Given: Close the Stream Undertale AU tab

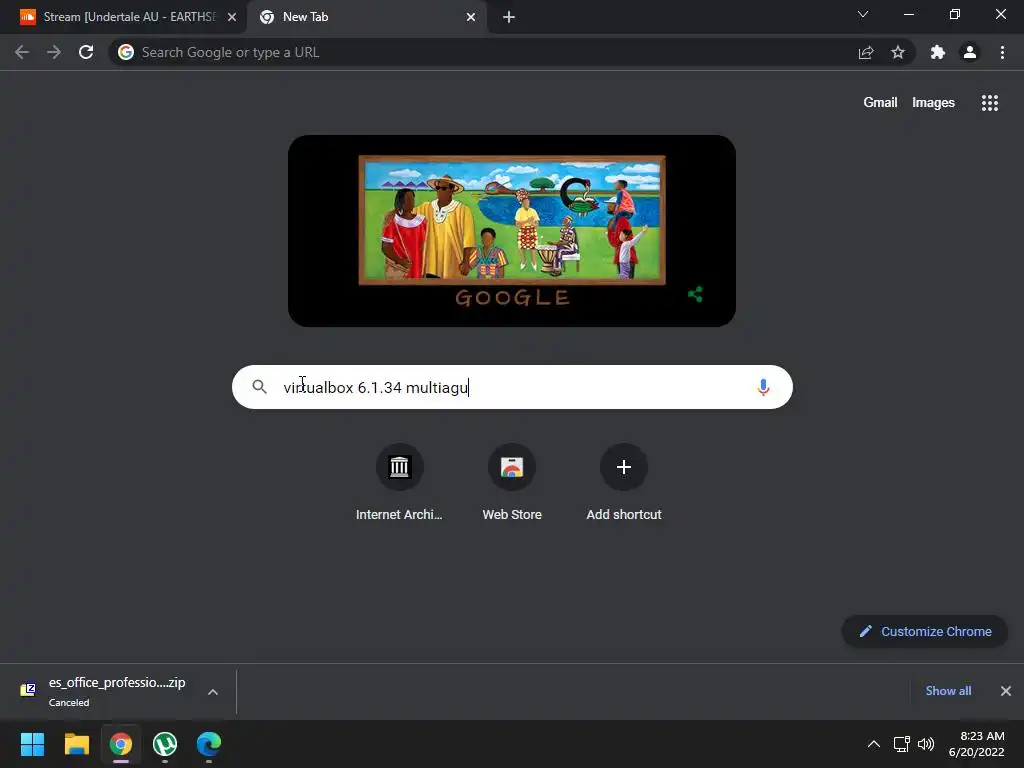Looking at the screenshot, I should [x=232, y=17].
